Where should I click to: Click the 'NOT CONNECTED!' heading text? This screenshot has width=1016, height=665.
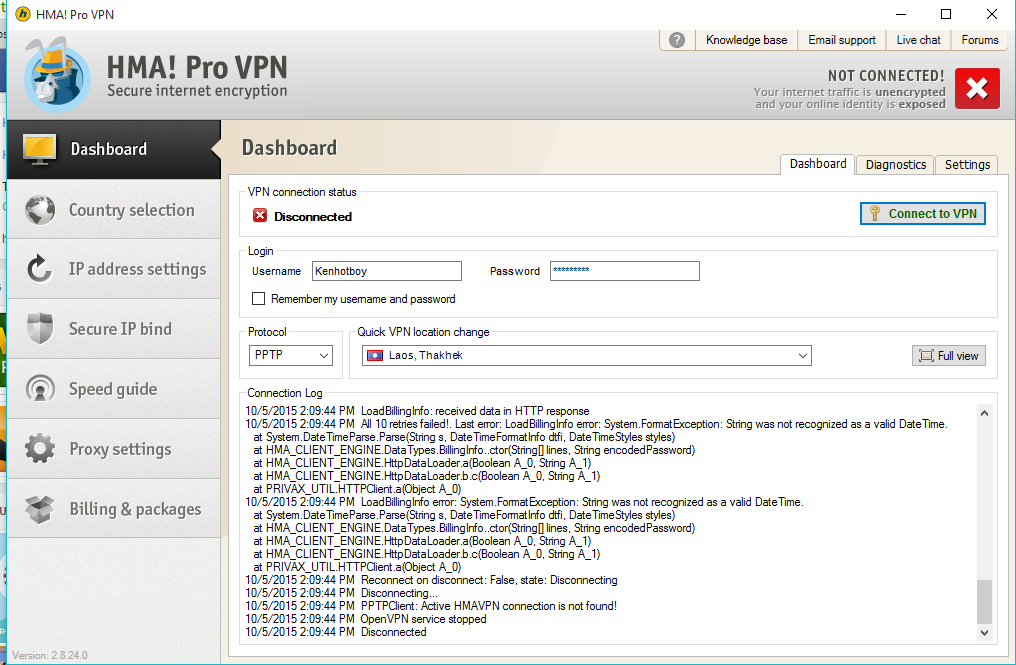pyautogui.click(x=886, y=76)
